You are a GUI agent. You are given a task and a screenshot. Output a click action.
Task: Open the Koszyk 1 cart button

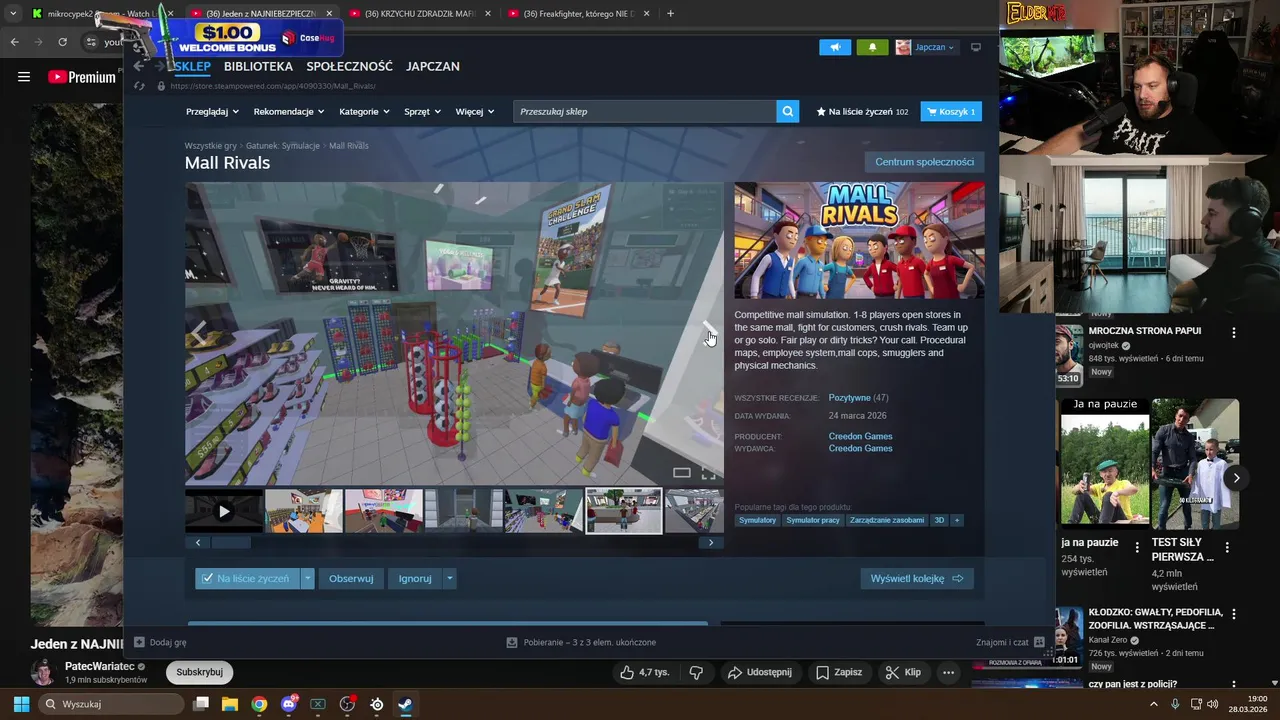click(951, 111)
